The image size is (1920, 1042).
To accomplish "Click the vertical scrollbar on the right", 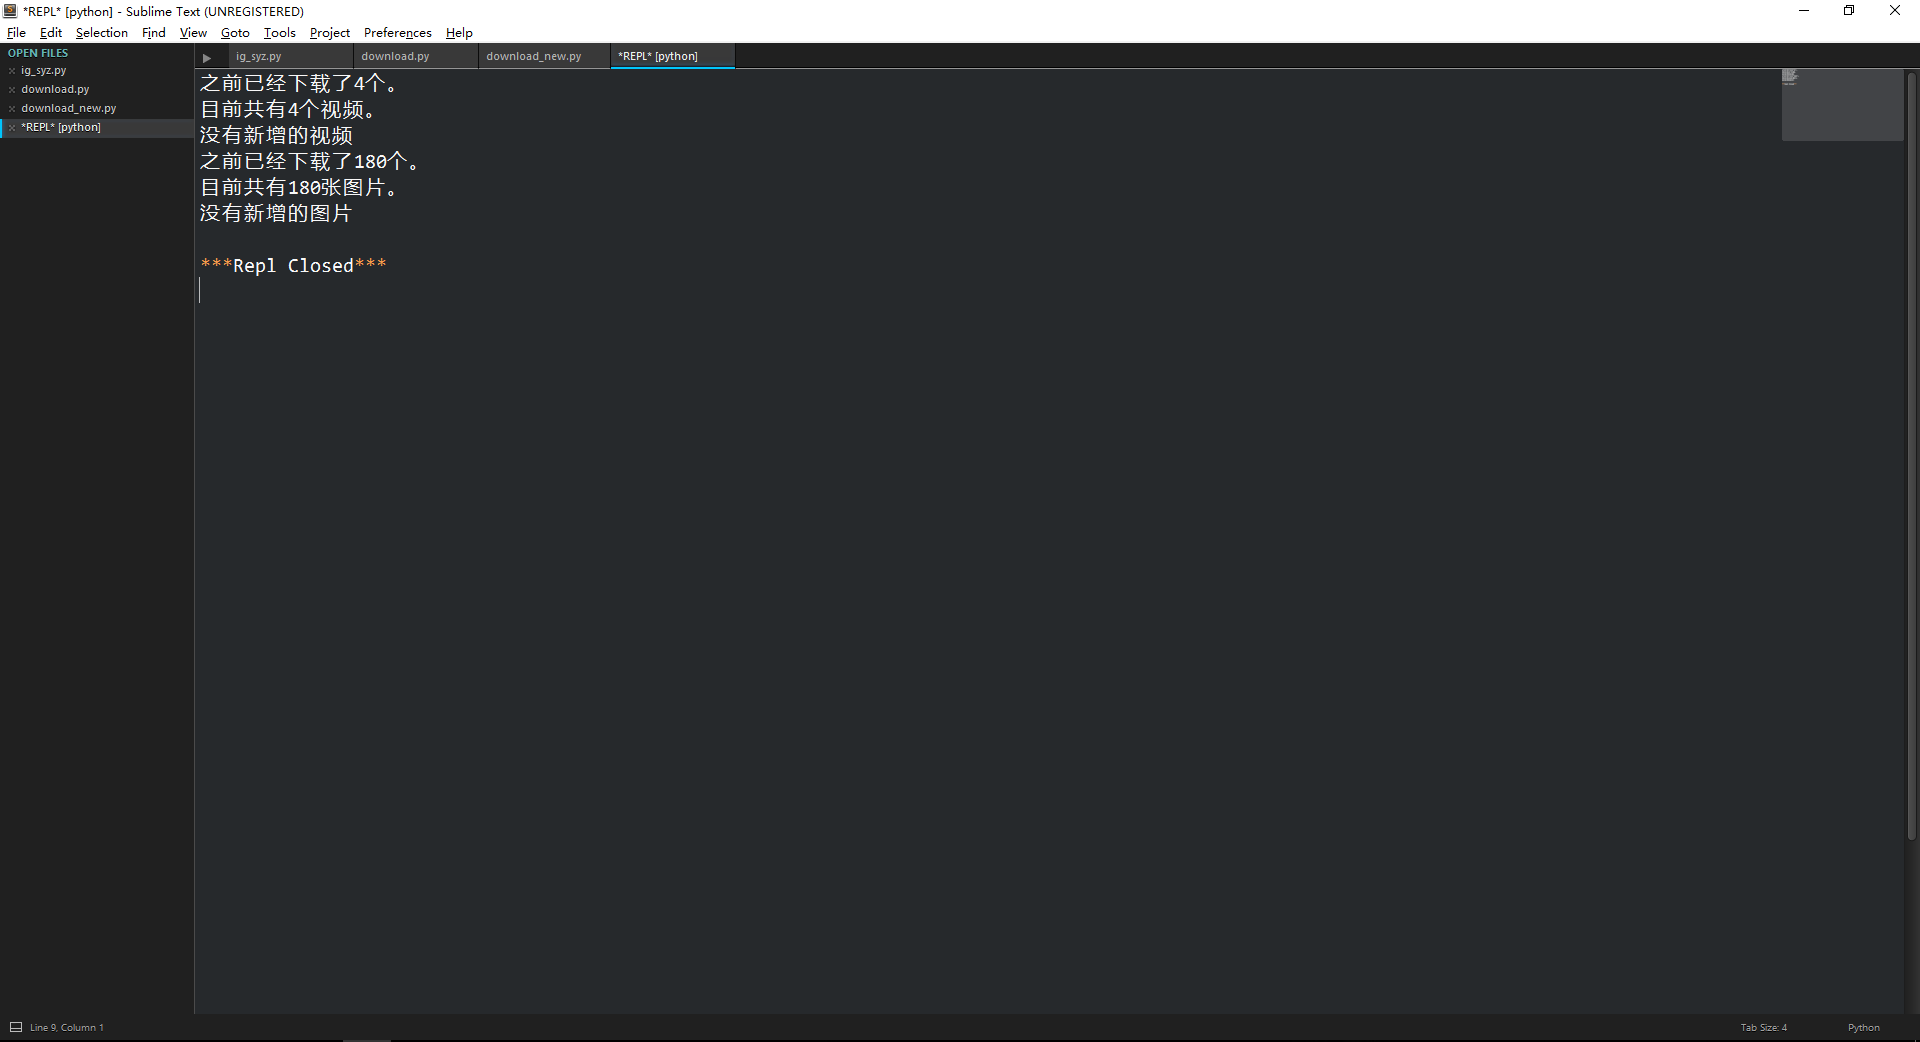I will click(x=1911, y=455).
